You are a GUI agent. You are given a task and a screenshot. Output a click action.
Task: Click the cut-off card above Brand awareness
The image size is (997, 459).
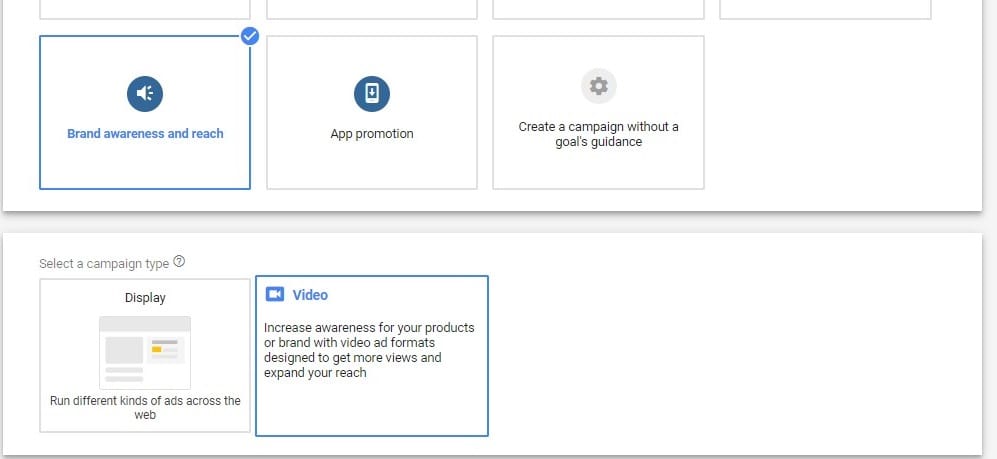pyautogui.click(x=145, y=9)
